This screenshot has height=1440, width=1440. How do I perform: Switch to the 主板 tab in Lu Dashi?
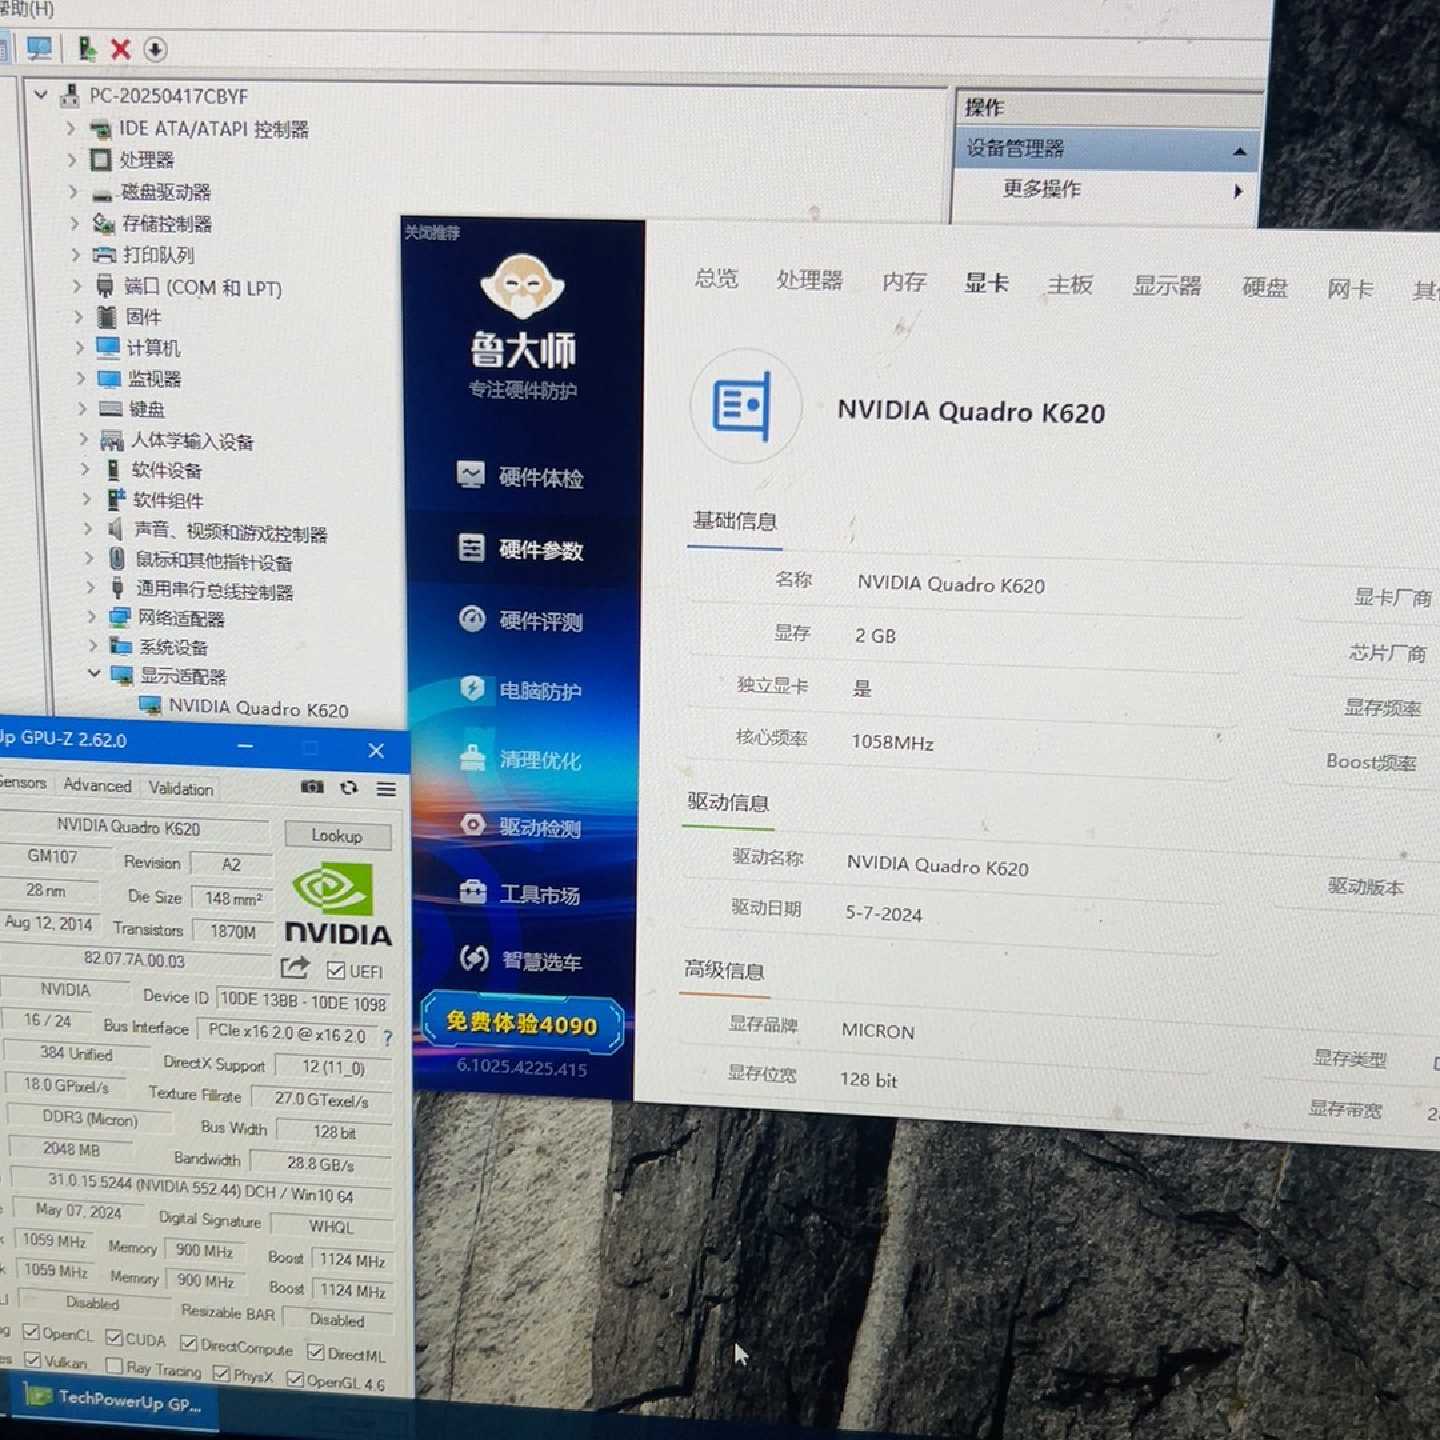coord(1070,285)
